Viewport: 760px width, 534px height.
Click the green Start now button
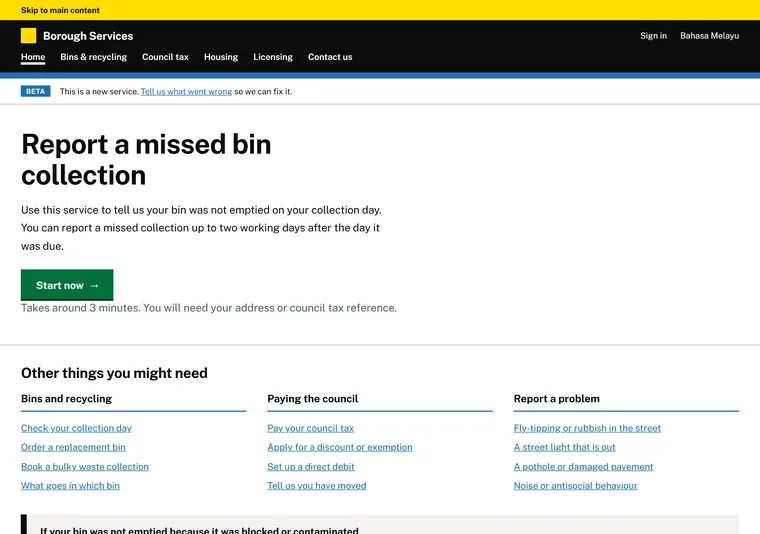tap(67, 285)
